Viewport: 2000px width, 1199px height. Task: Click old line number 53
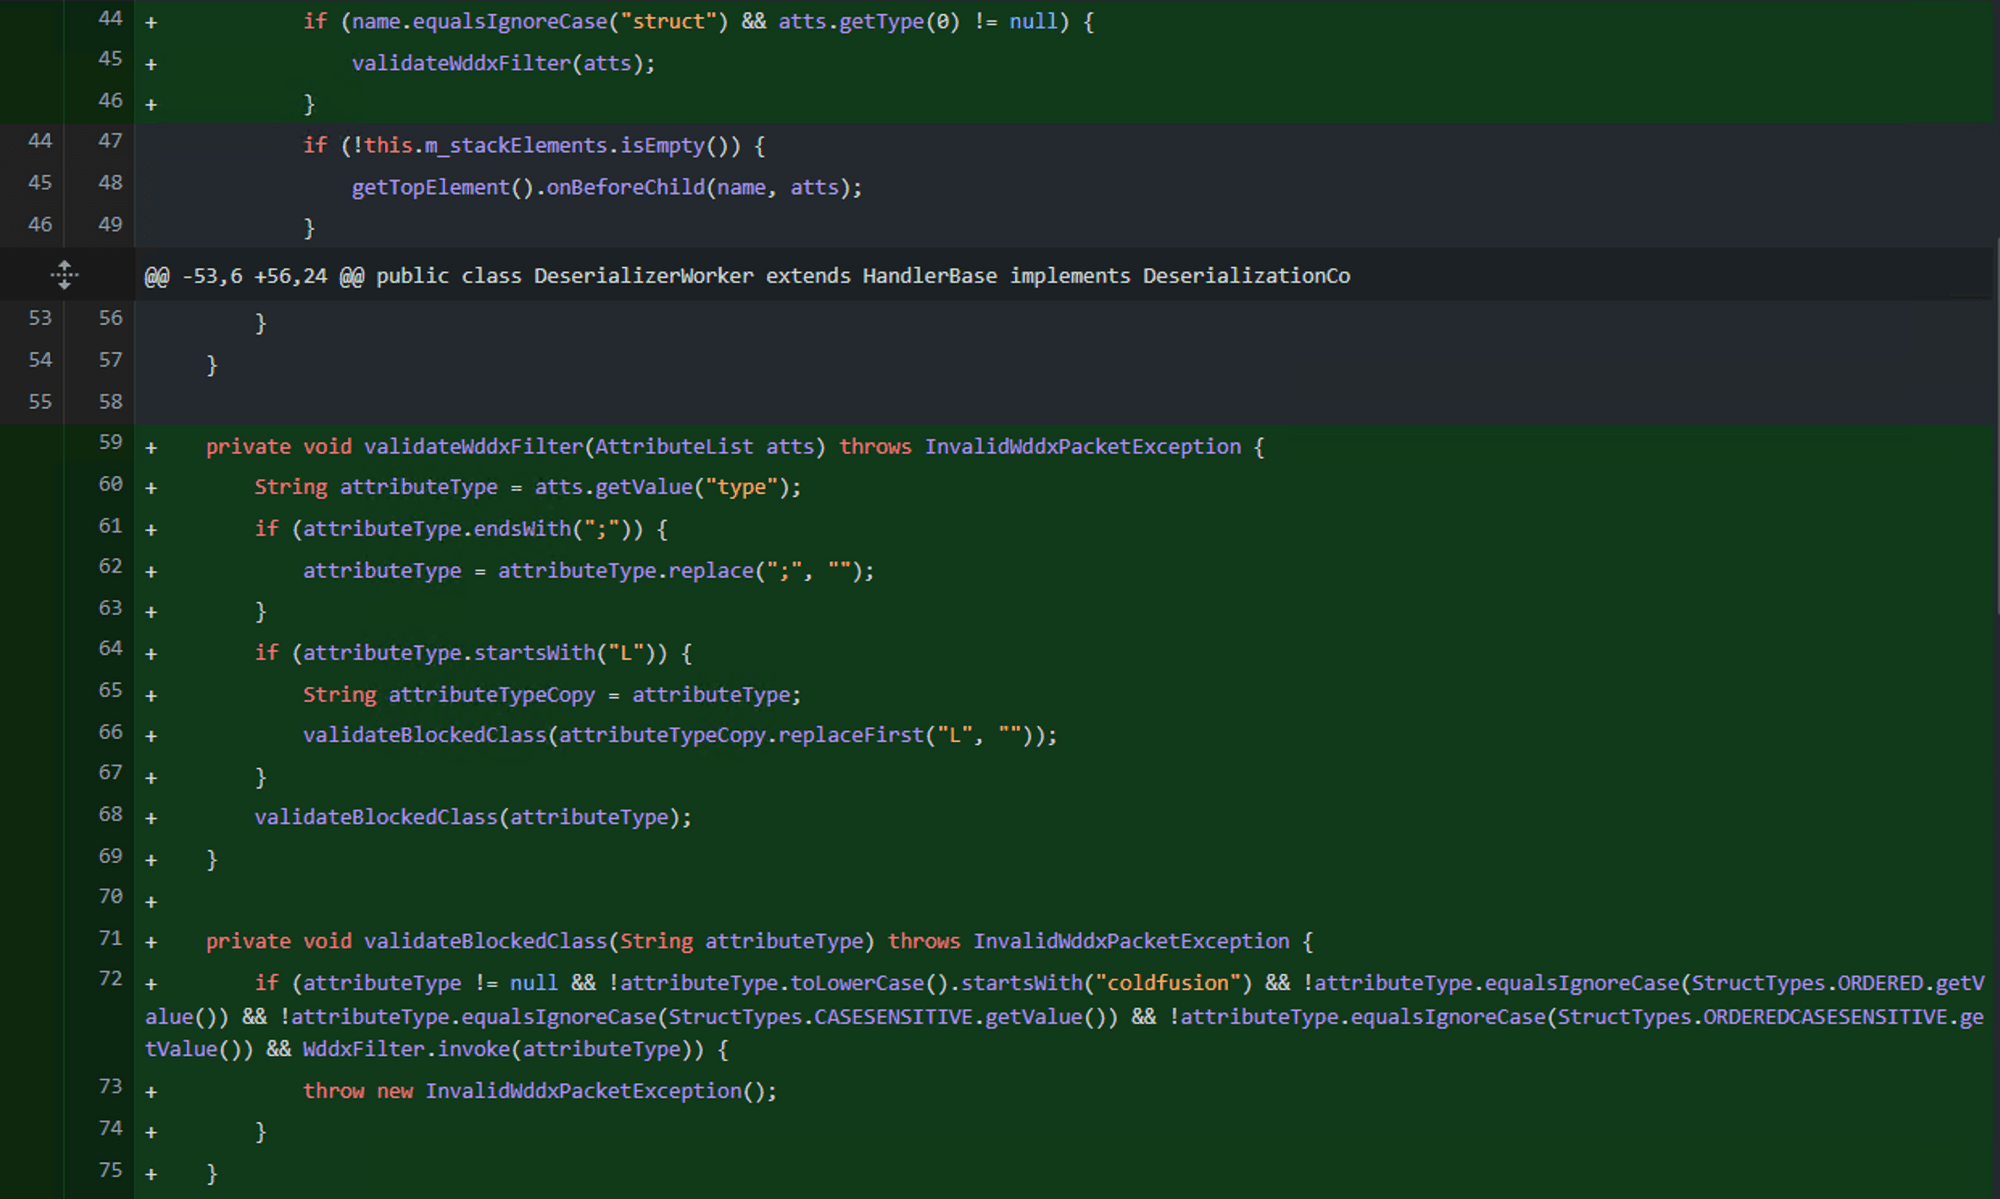coord(40,318)
